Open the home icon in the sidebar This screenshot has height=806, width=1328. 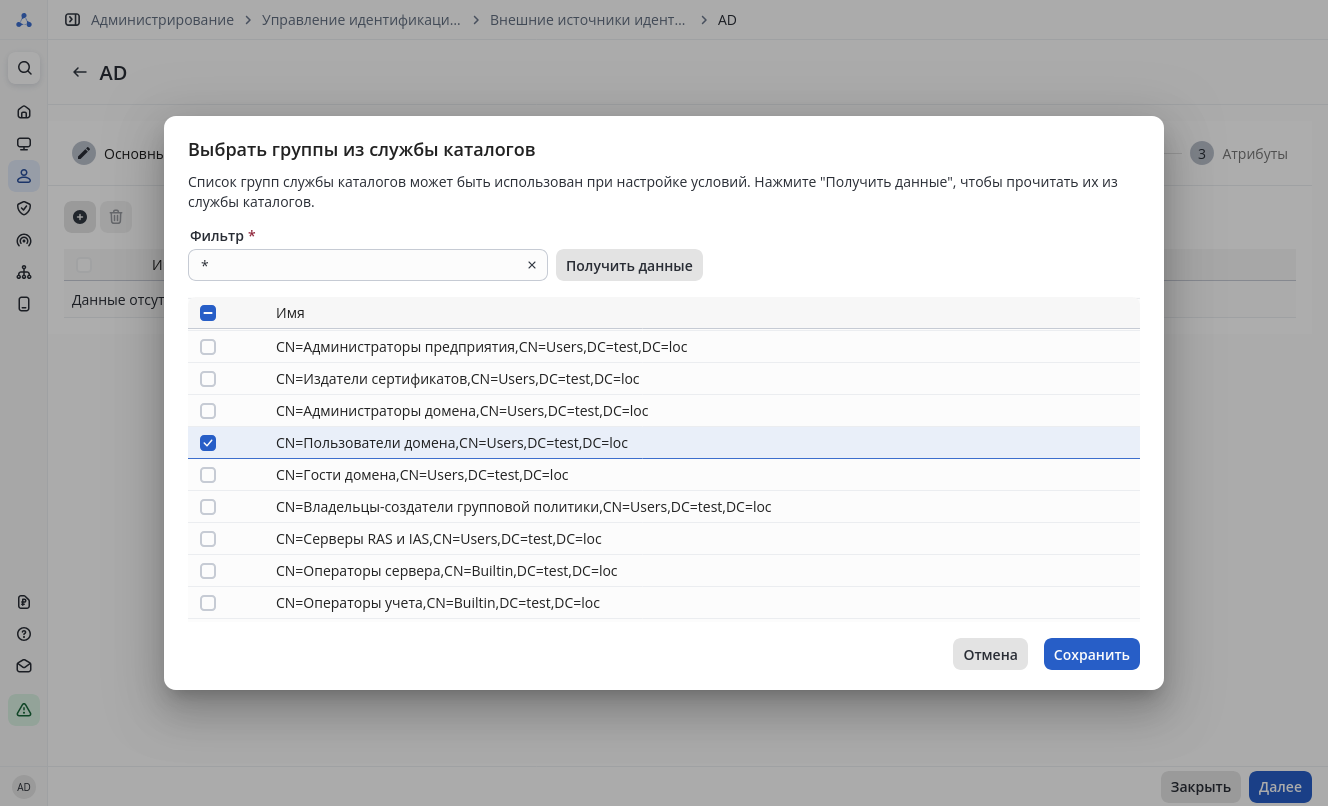(x=24, y=112)
